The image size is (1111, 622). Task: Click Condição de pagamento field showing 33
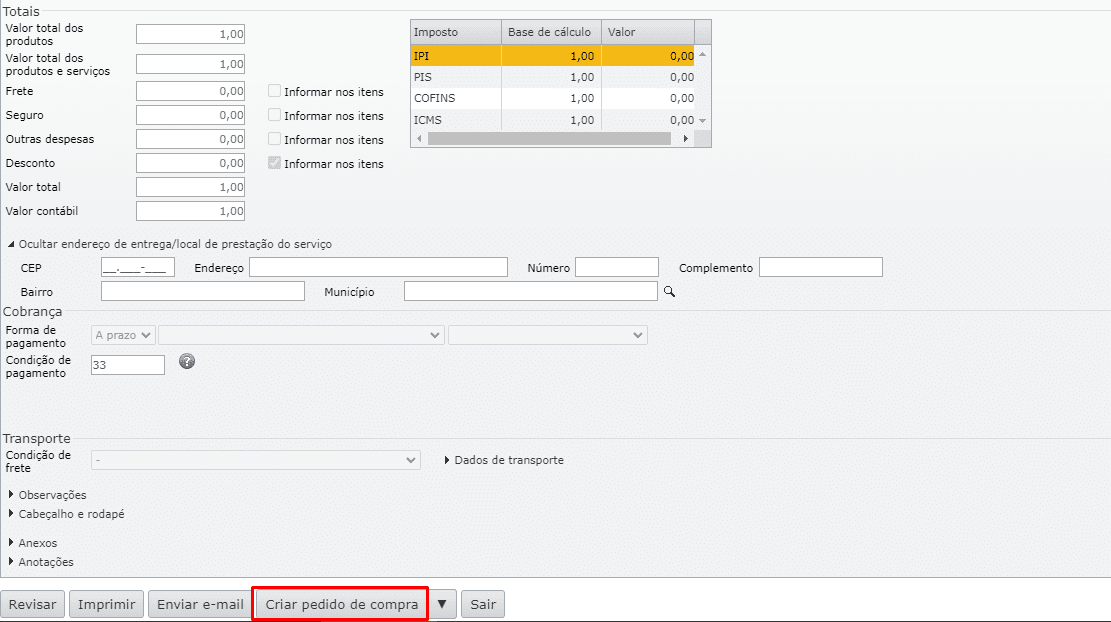click(x=128, y=365)
